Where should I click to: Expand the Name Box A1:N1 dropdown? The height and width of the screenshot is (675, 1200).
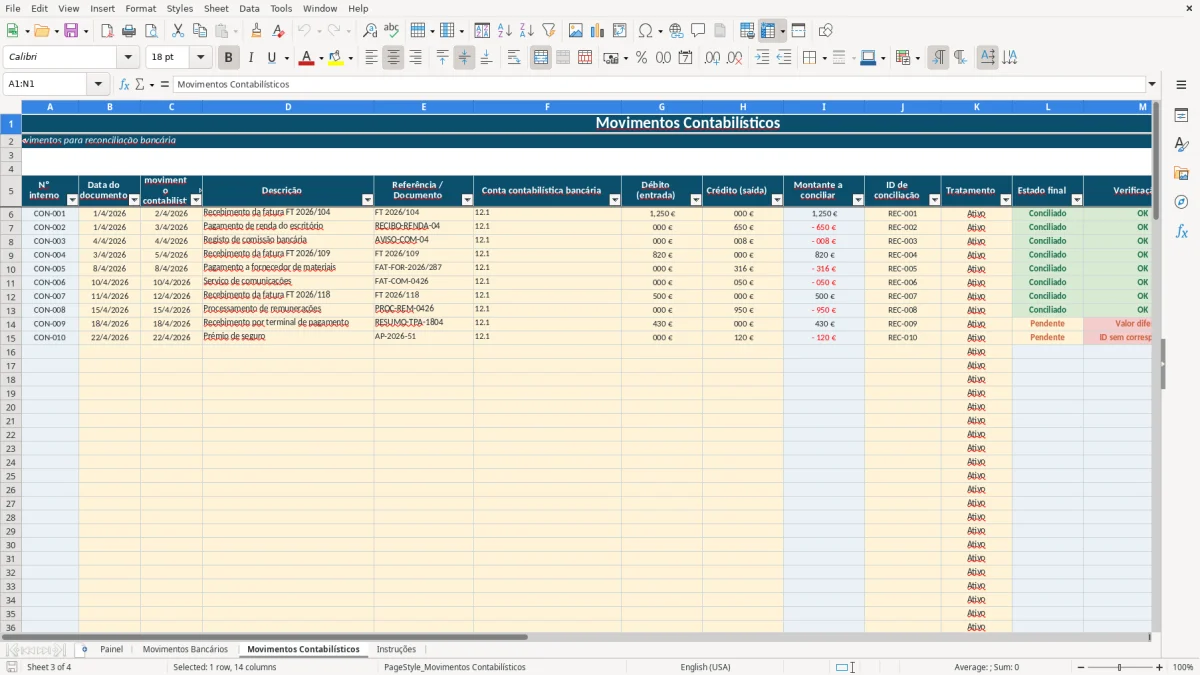click(x=98, y=84)
